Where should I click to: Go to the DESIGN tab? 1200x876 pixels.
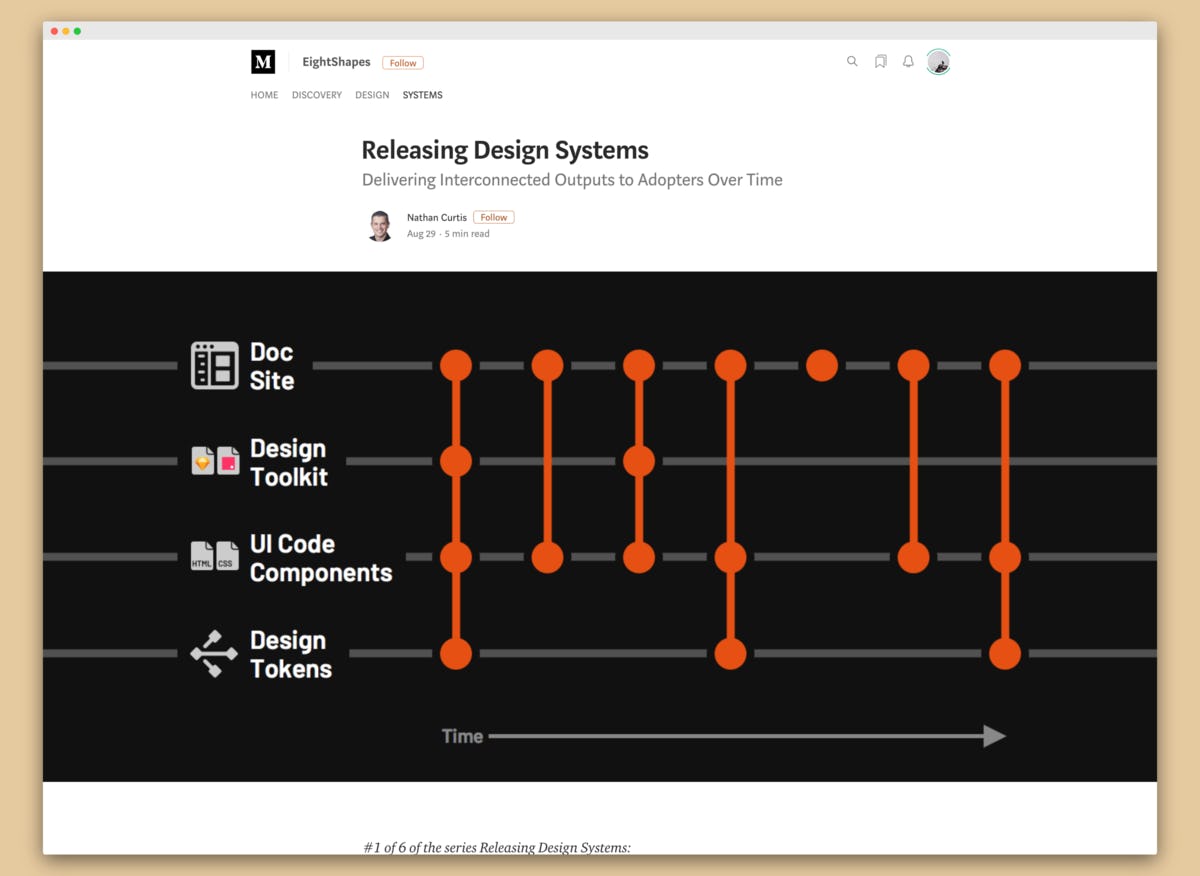point(372,95)
